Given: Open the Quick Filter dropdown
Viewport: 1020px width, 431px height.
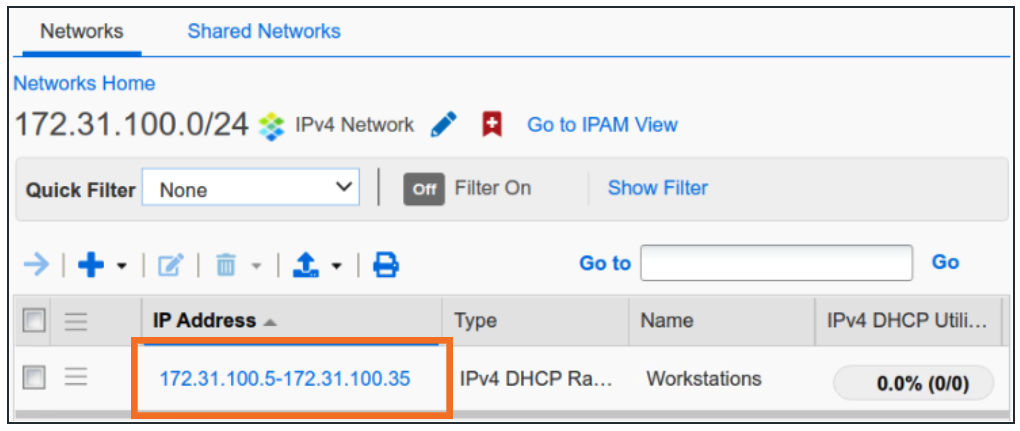Looking at the screenshot, I should tap(250, 188).
